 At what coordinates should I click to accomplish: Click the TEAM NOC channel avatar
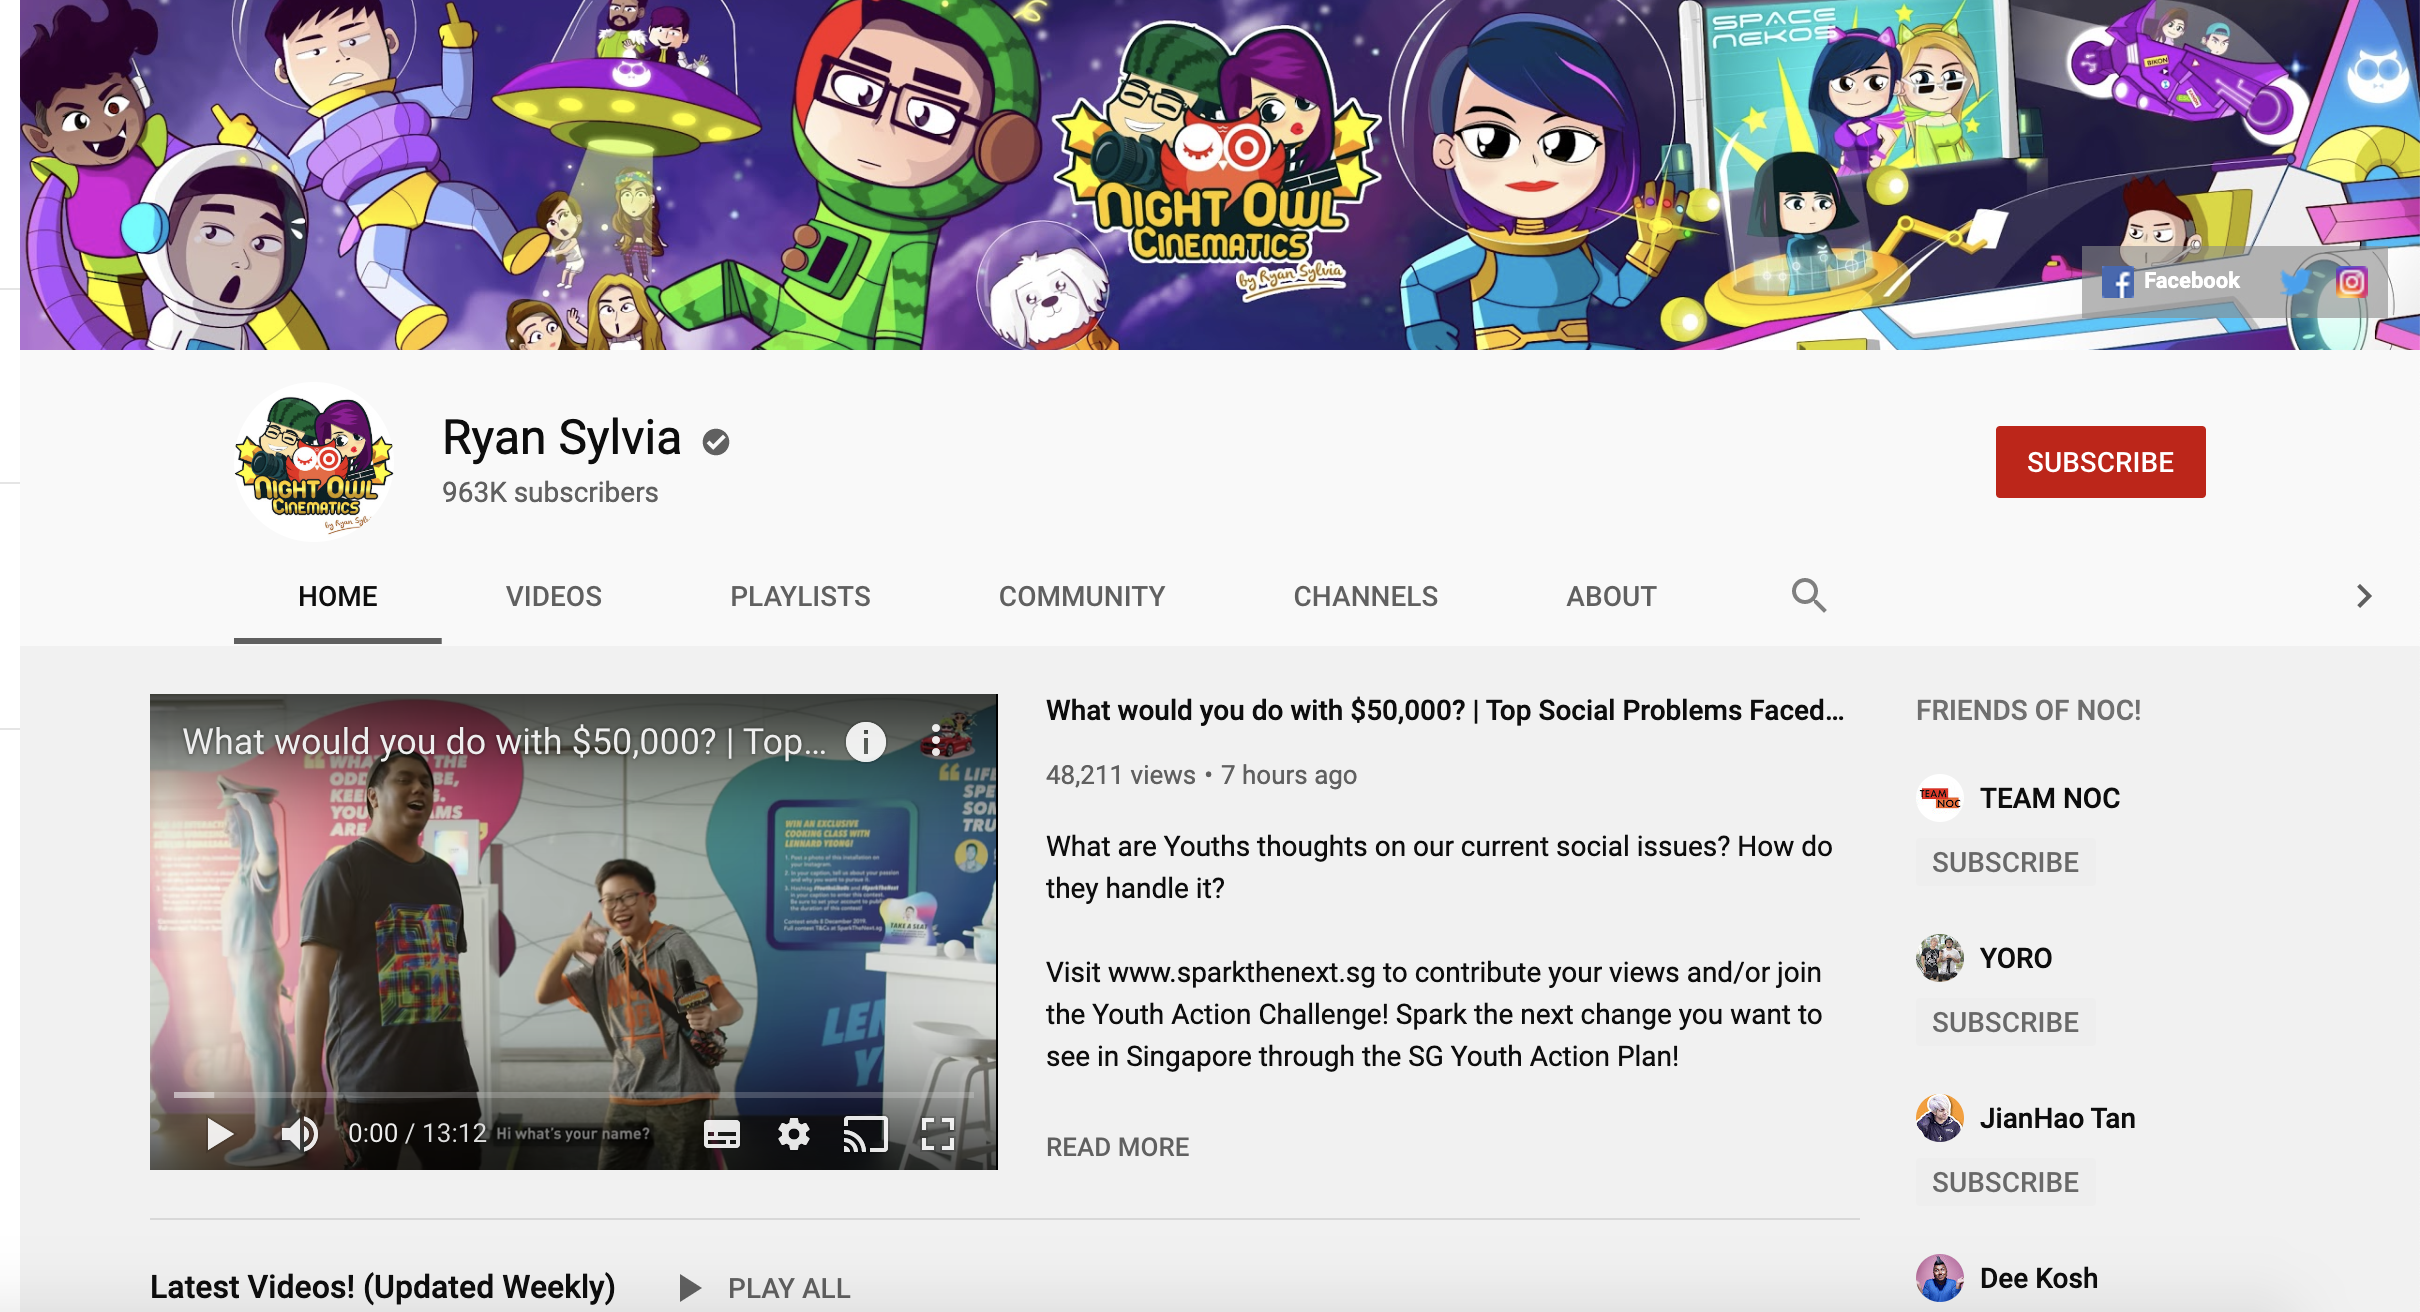point(1940,798)
